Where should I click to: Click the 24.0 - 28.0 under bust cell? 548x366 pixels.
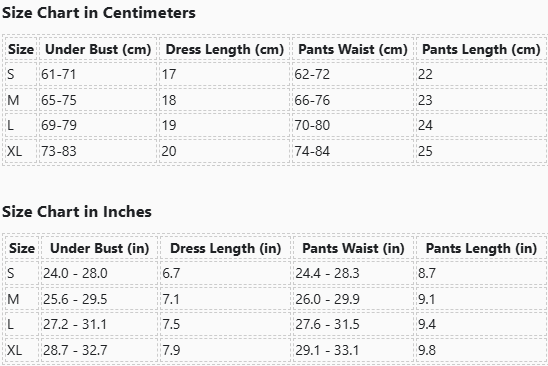click(x=99, y=273)
